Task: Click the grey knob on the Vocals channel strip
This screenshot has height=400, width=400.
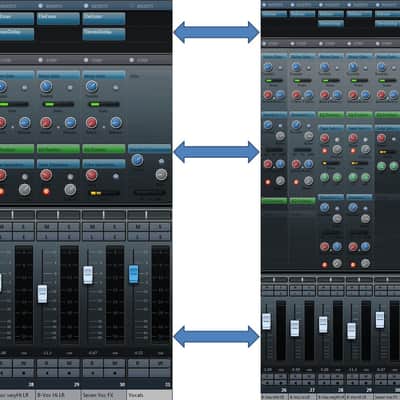Action: tap(161, 174)
